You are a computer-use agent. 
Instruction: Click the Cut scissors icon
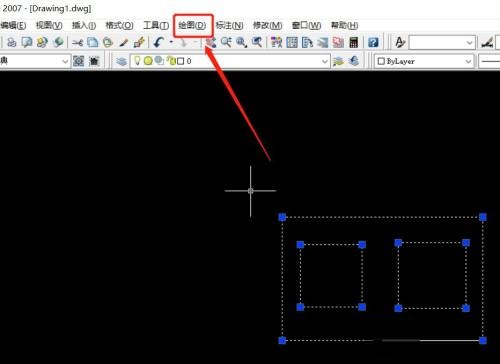tap(77, 43)
